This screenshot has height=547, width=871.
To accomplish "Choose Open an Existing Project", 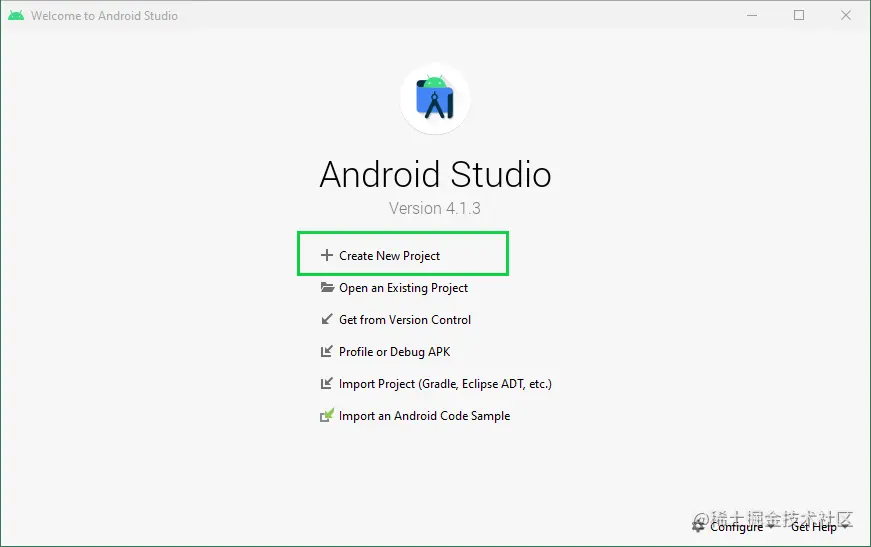I will point(403,288).
